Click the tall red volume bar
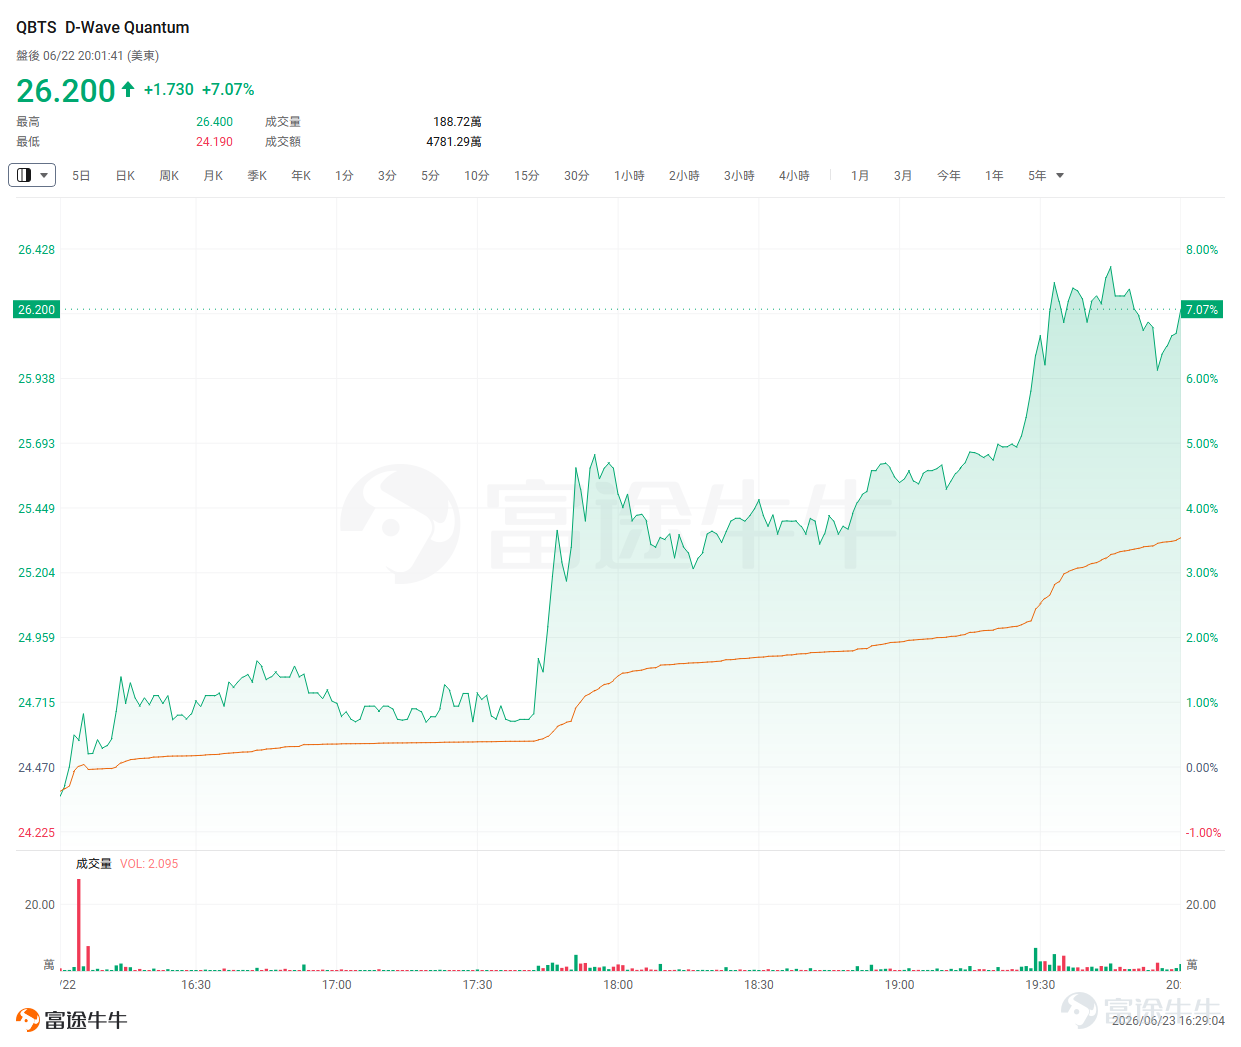This screenshot has height=1047, width=1241. 79,925
